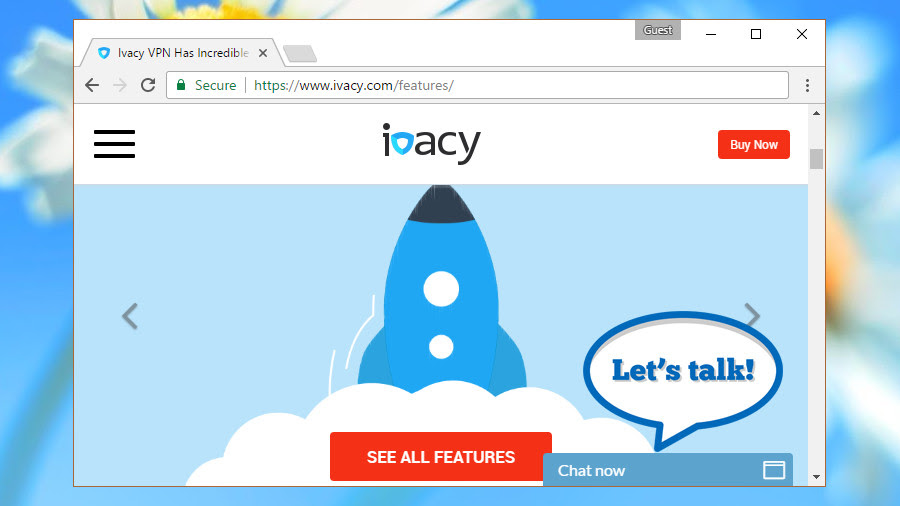Open Chrome three-dot menu
900x506 pixels.
coord(807,85)
